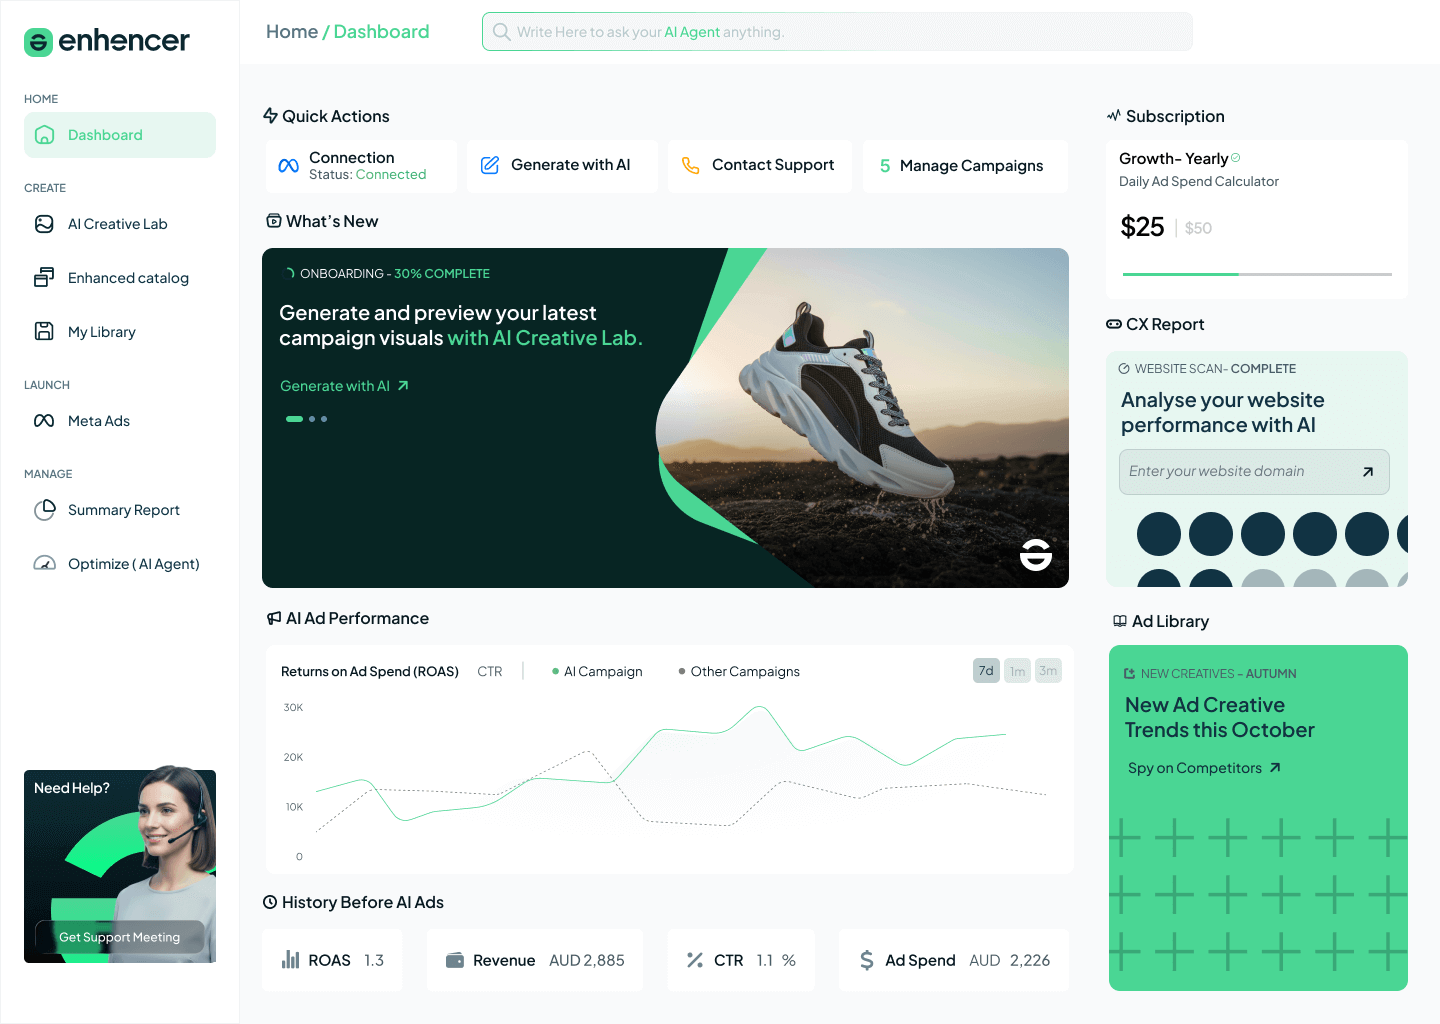Open Optimize (AI Agent)

click(x=135, y=563)
